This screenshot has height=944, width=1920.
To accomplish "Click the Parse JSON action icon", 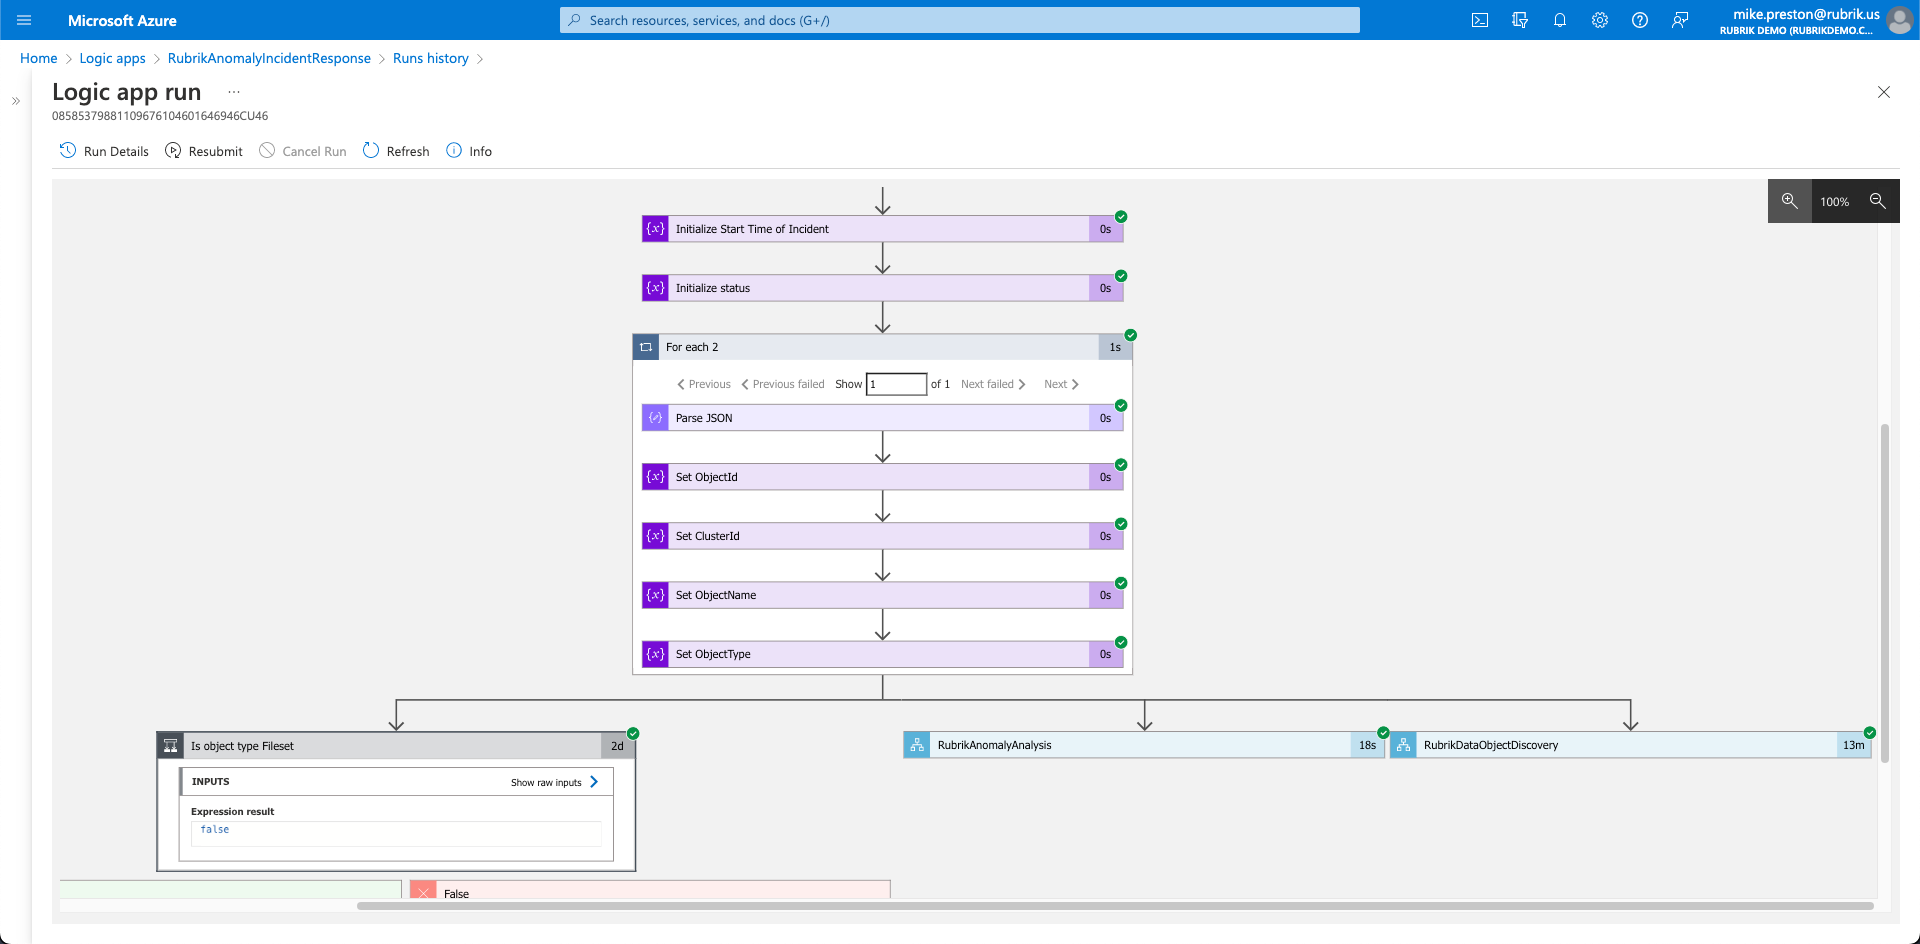I will pyautogui.click(x=655, y=418).
